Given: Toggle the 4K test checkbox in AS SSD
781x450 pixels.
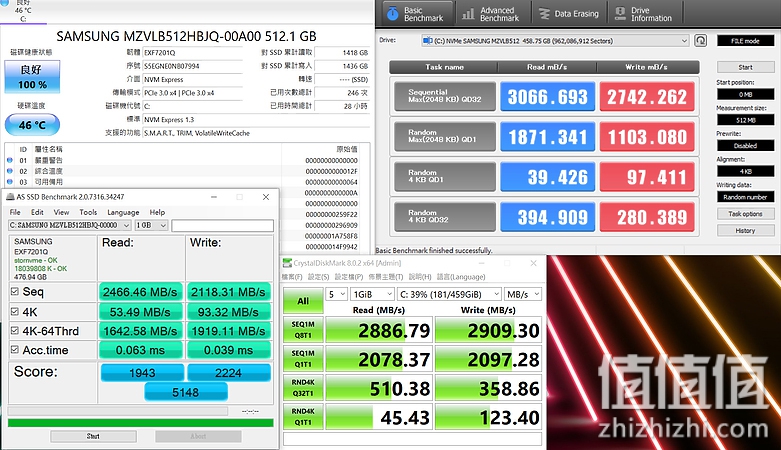Looking at the screenshot, I should tap(15, 312).
